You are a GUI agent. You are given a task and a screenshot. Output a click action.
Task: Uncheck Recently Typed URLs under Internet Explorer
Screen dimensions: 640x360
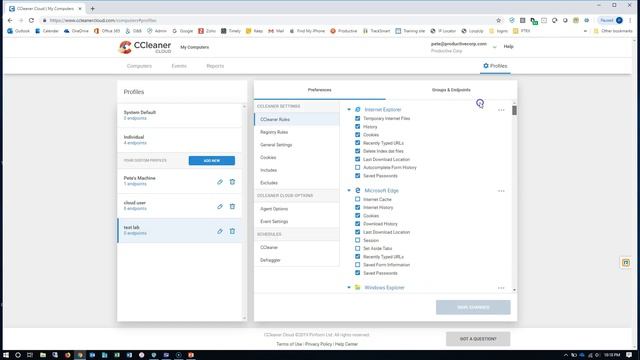pos(358,143)
